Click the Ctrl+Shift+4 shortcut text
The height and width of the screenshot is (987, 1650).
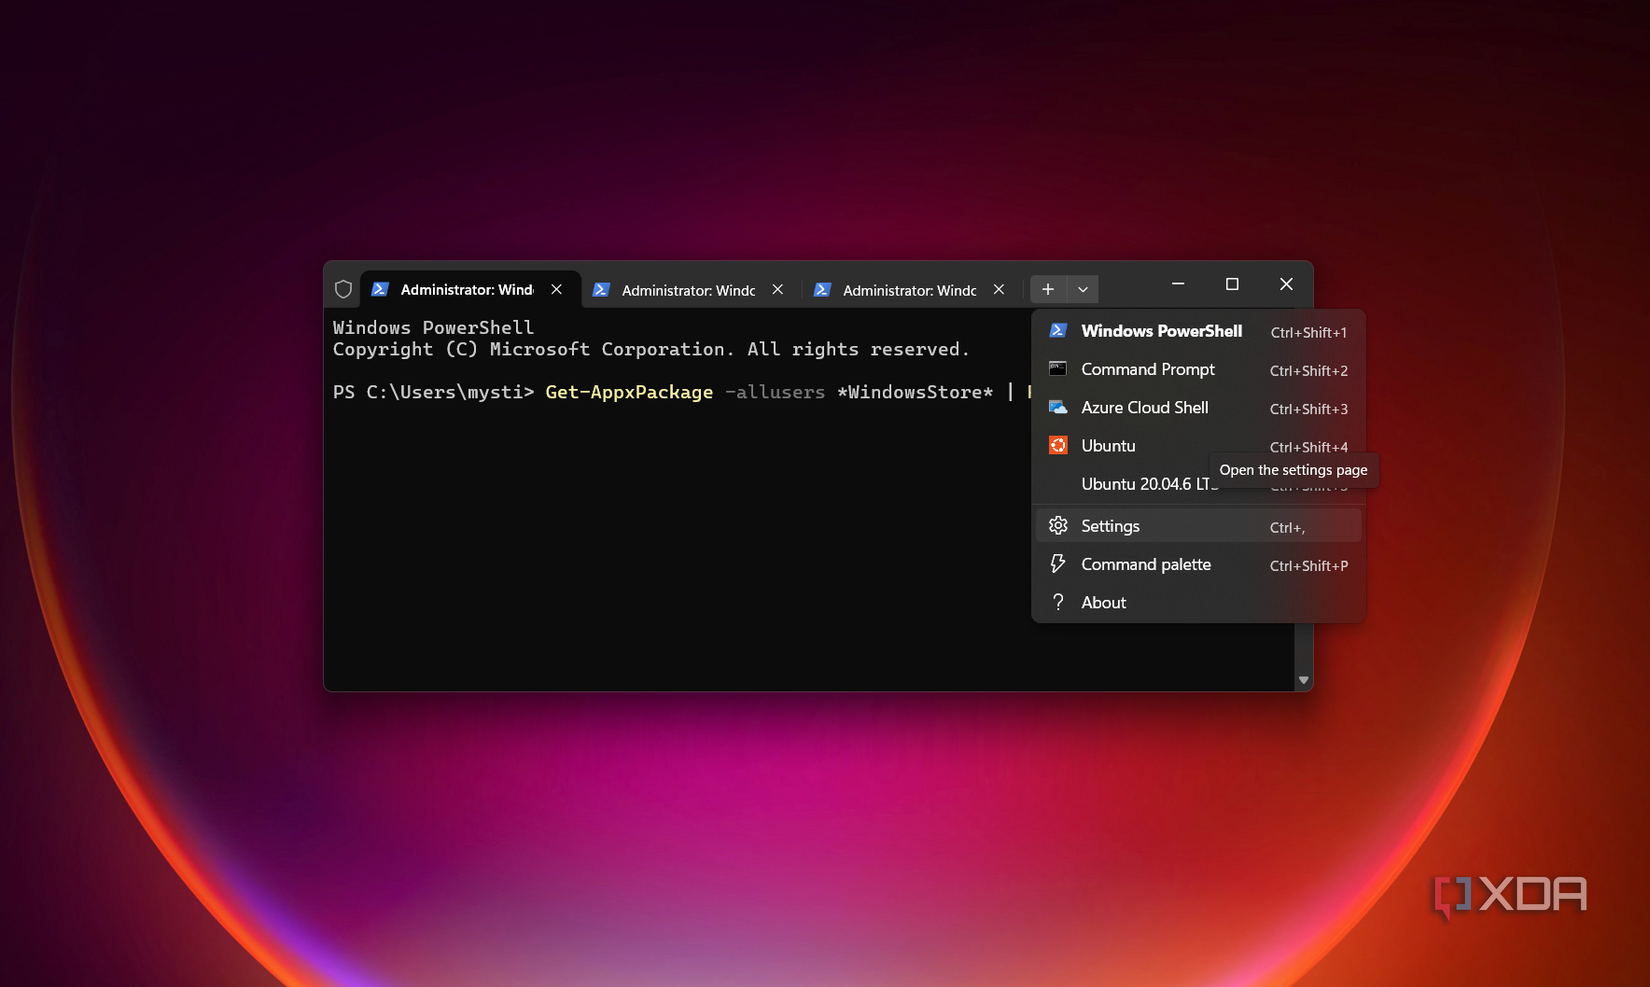pyautogui.click(x=1308, y=447)
